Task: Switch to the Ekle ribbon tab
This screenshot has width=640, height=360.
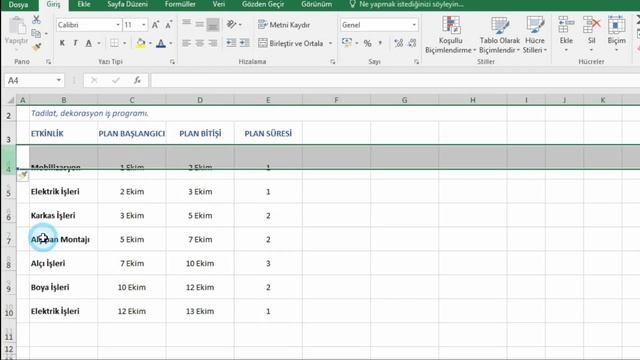Action: click(84, 4)
